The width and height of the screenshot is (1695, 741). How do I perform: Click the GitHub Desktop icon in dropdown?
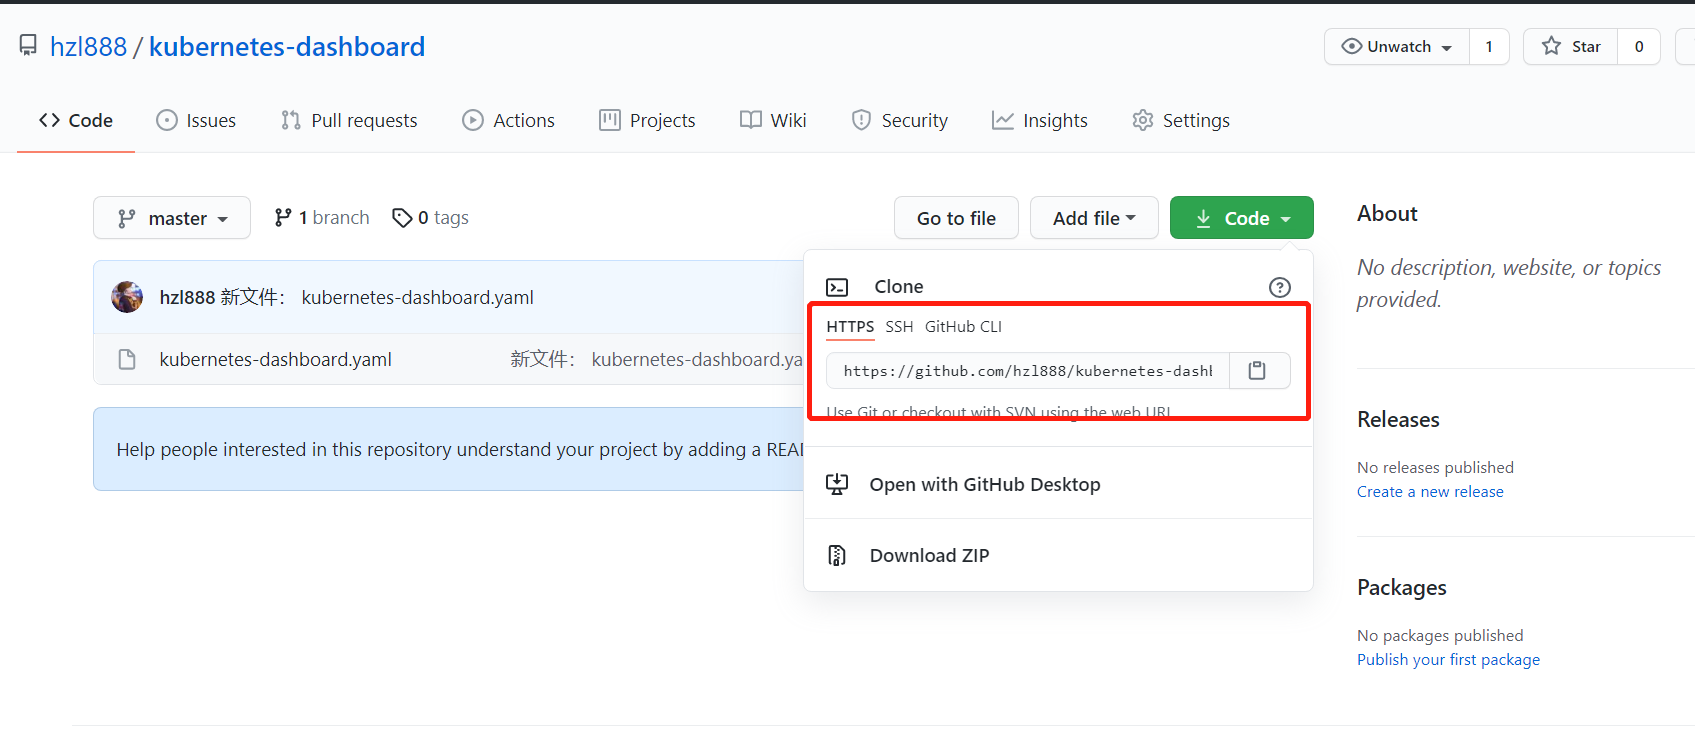tap(837, 484)
